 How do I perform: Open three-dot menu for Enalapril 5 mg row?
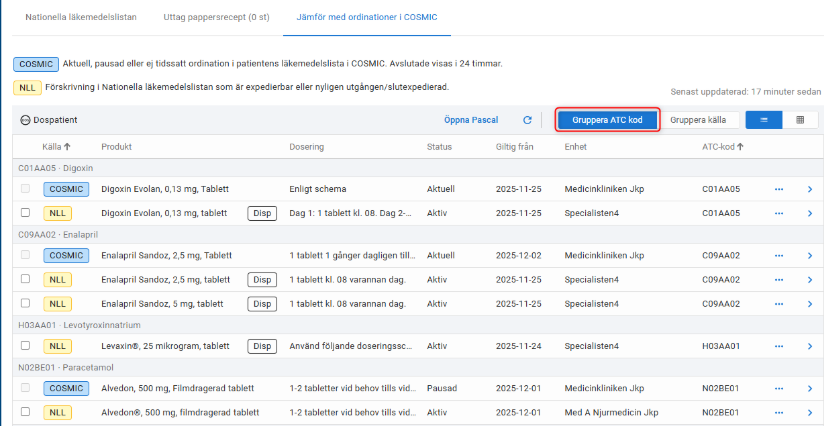click(x=779, y=303)
